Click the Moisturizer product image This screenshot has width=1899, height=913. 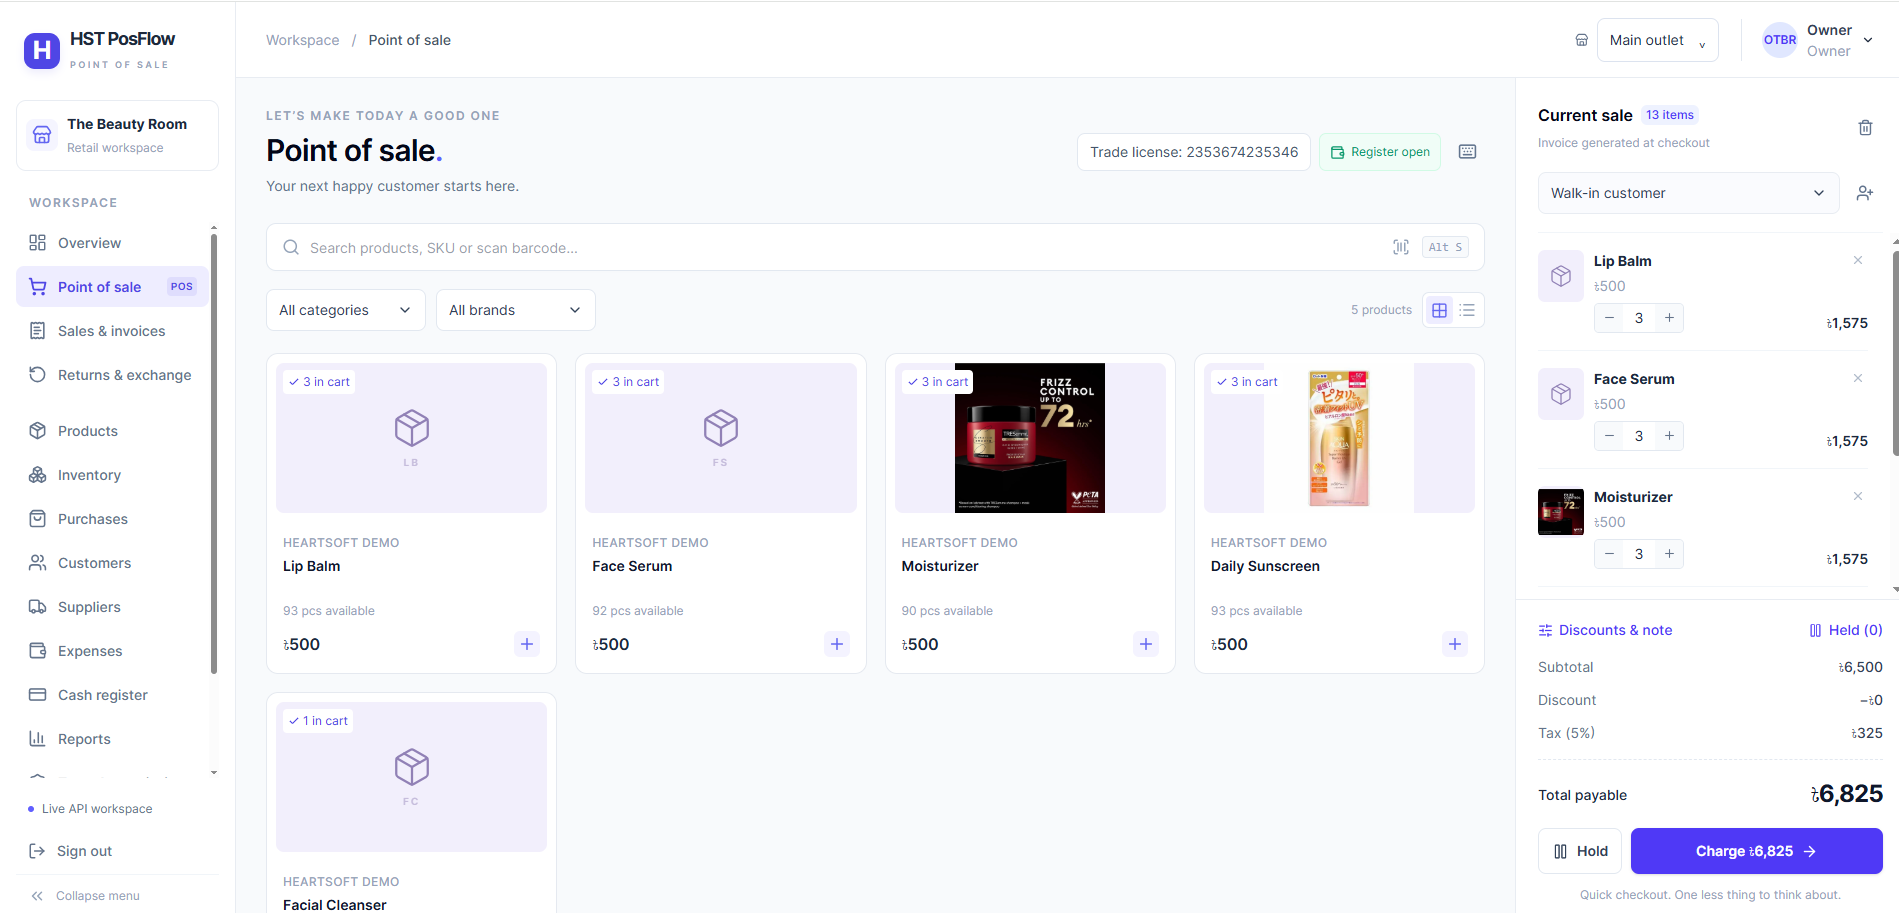1030,438
